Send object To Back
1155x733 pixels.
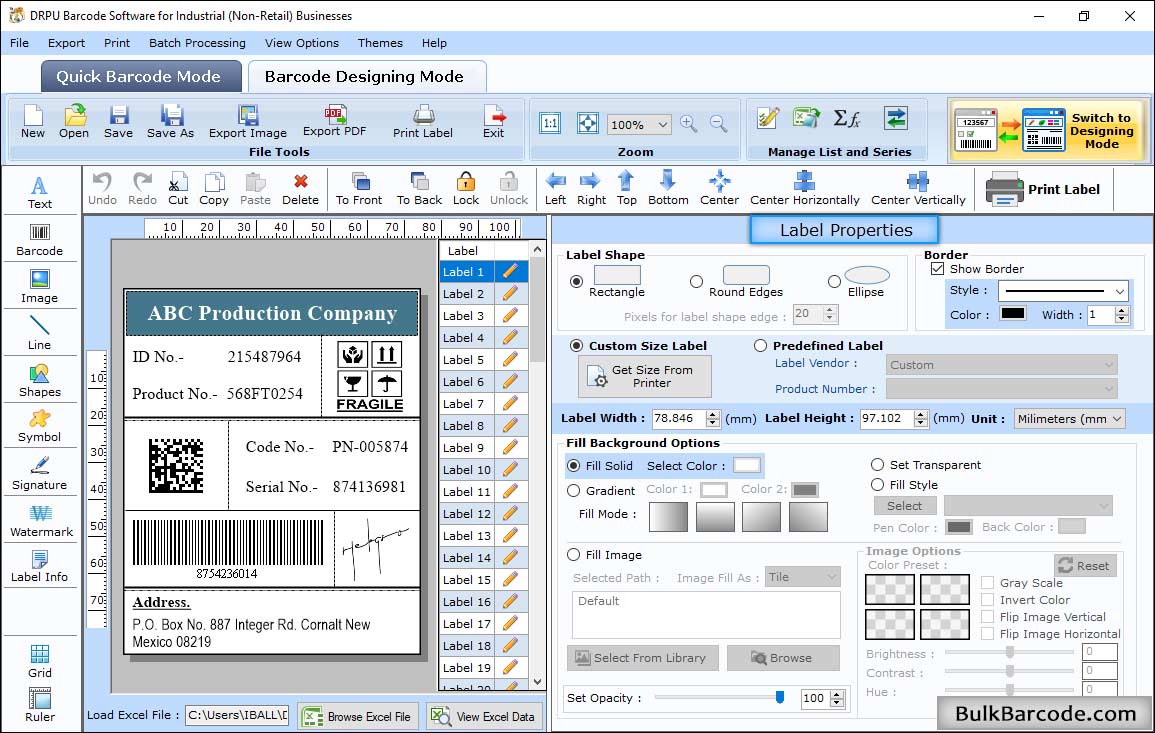tap(419, 189)
